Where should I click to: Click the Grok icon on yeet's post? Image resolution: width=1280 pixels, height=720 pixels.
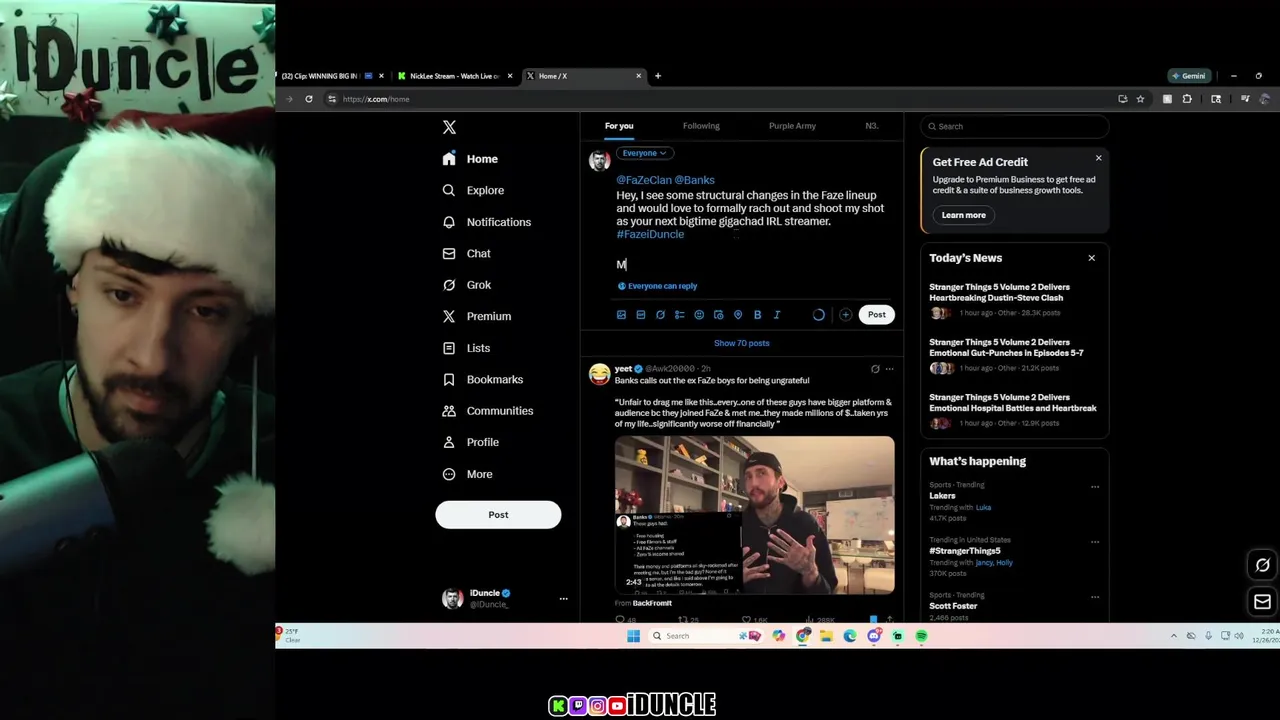(x=875, y=369)
